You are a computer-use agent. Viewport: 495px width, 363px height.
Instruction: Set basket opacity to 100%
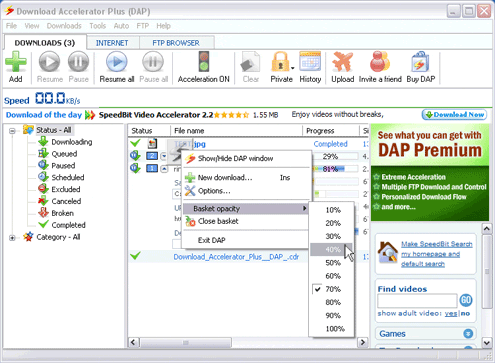click(x=331, y=329)
